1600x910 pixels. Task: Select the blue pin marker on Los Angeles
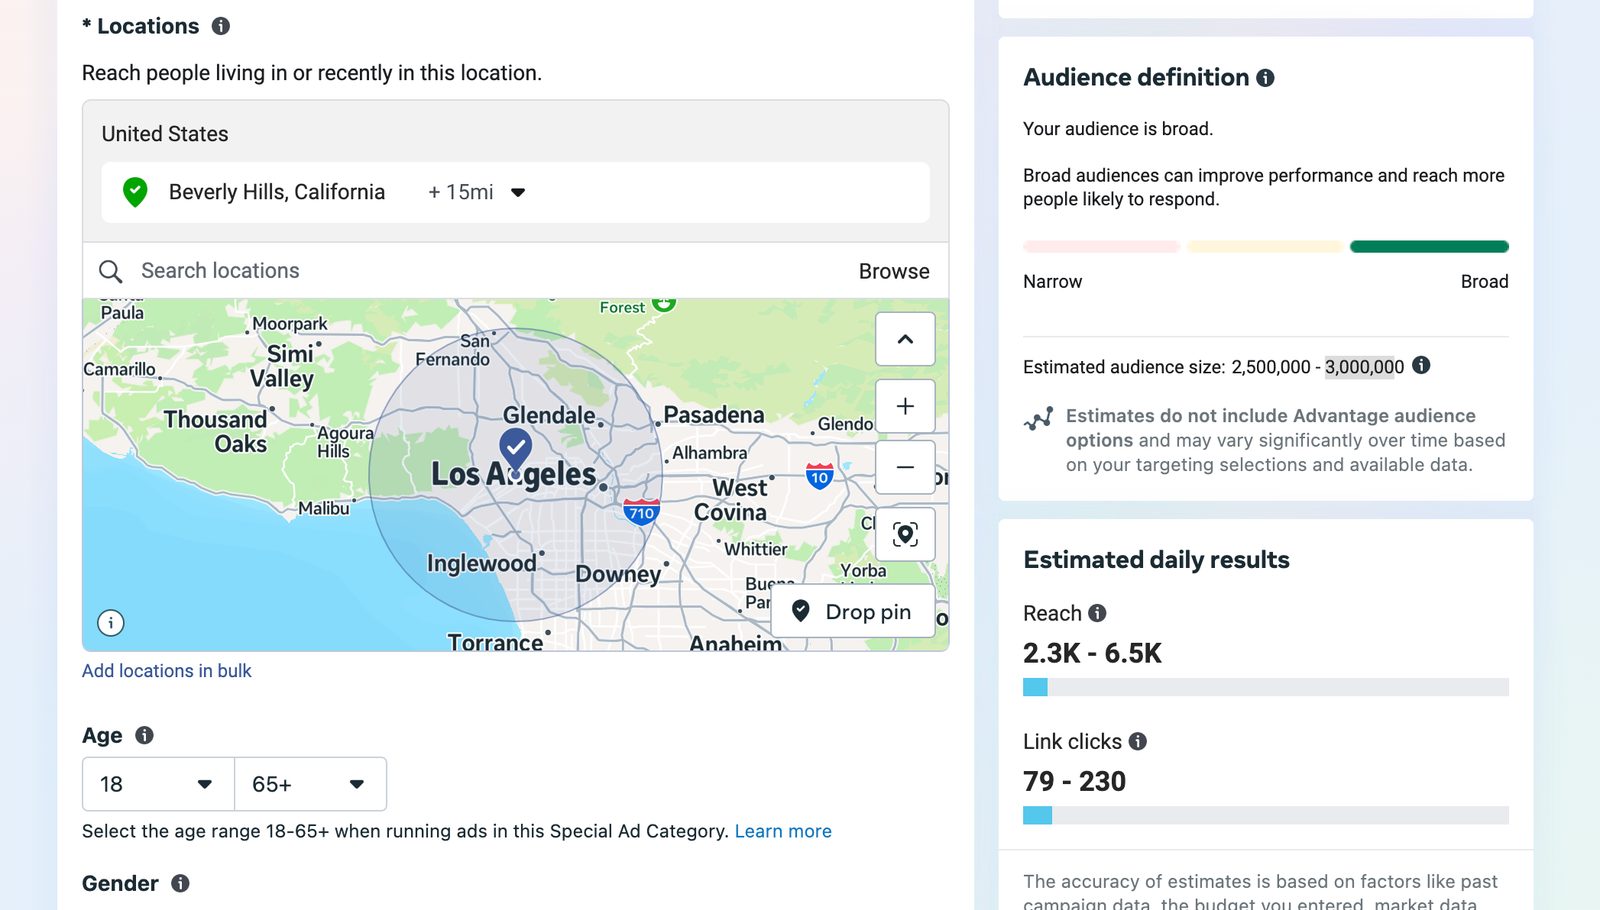pos(515,450)
